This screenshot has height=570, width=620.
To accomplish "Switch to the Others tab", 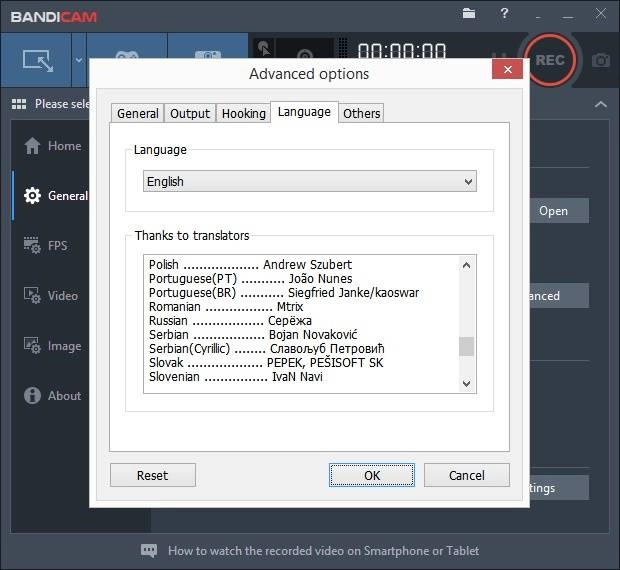I will (x=361, y=113).
